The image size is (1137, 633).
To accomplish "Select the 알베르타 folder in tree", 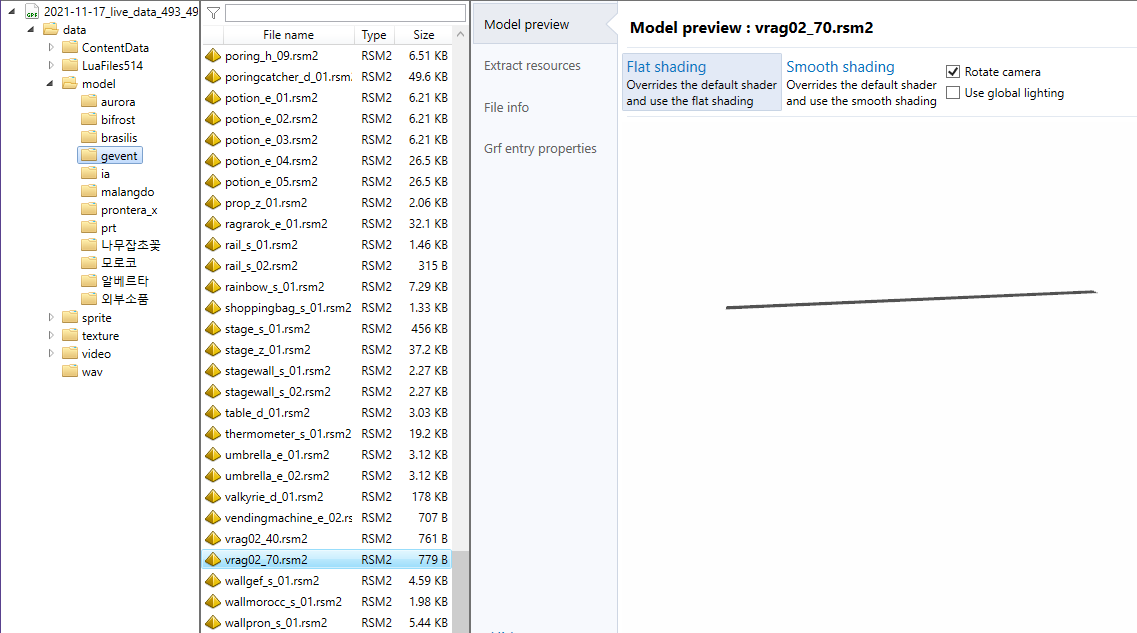I will pos(125,281).
